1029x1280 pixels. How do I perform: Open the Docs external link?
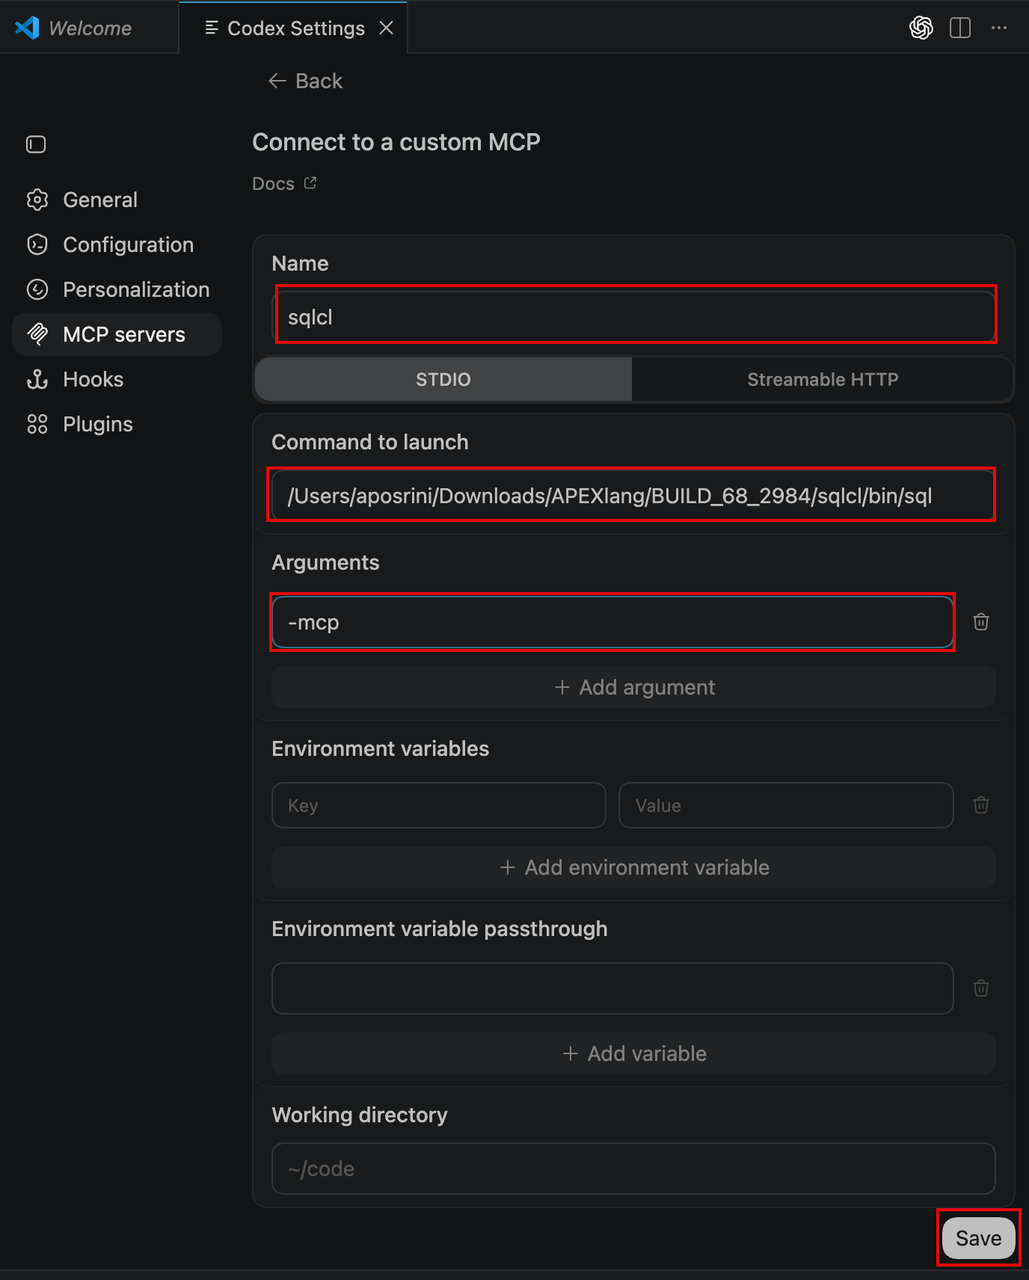pos(284,184)
